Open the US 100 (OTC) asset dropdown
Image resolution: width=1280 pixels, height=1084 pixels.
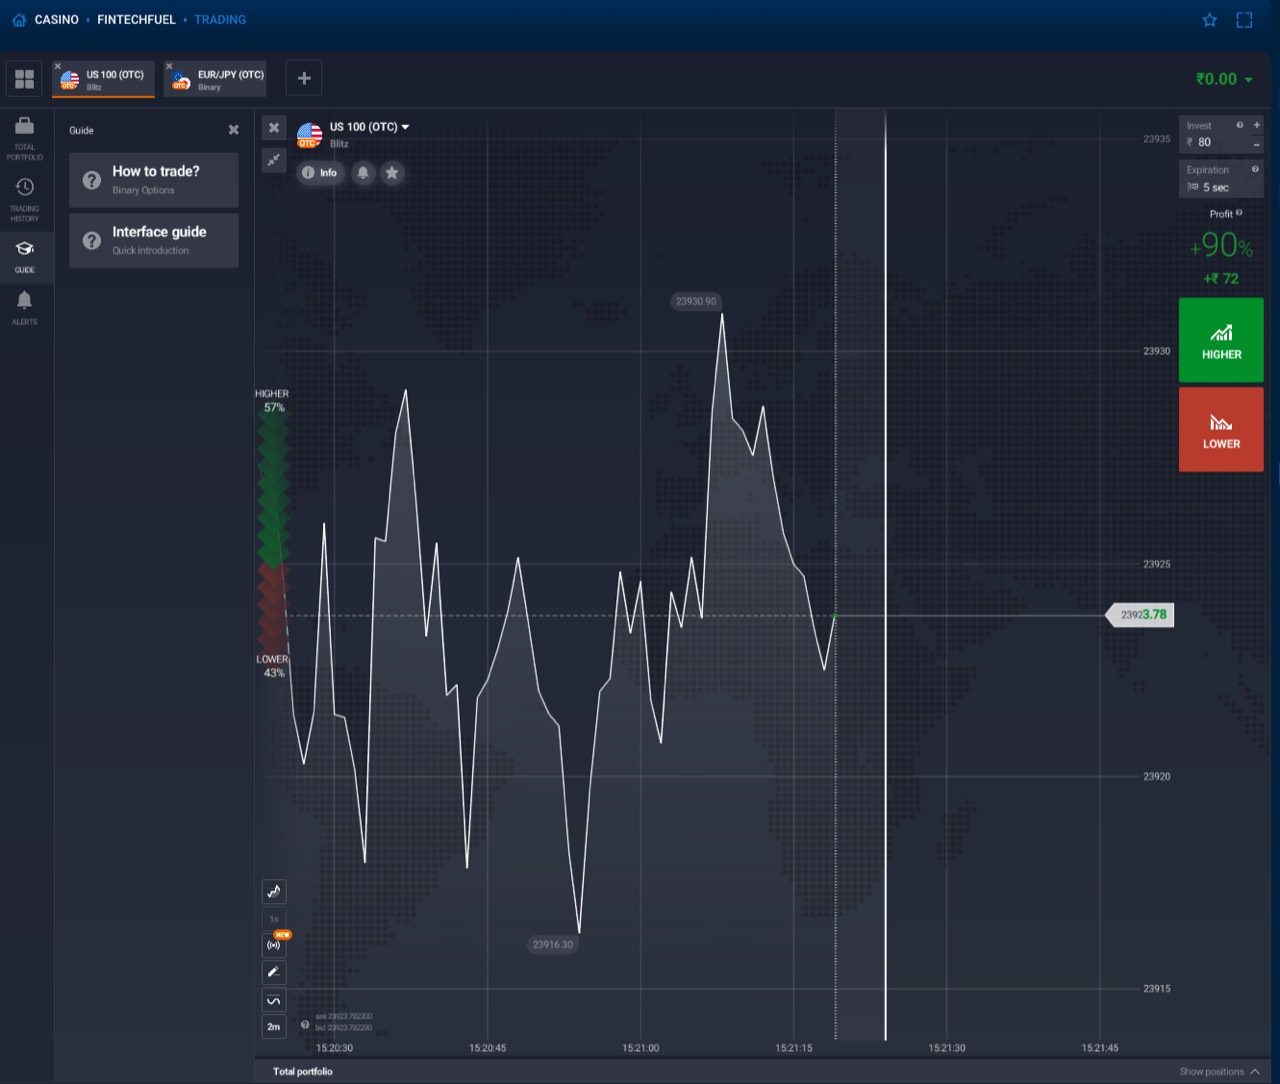404,127
